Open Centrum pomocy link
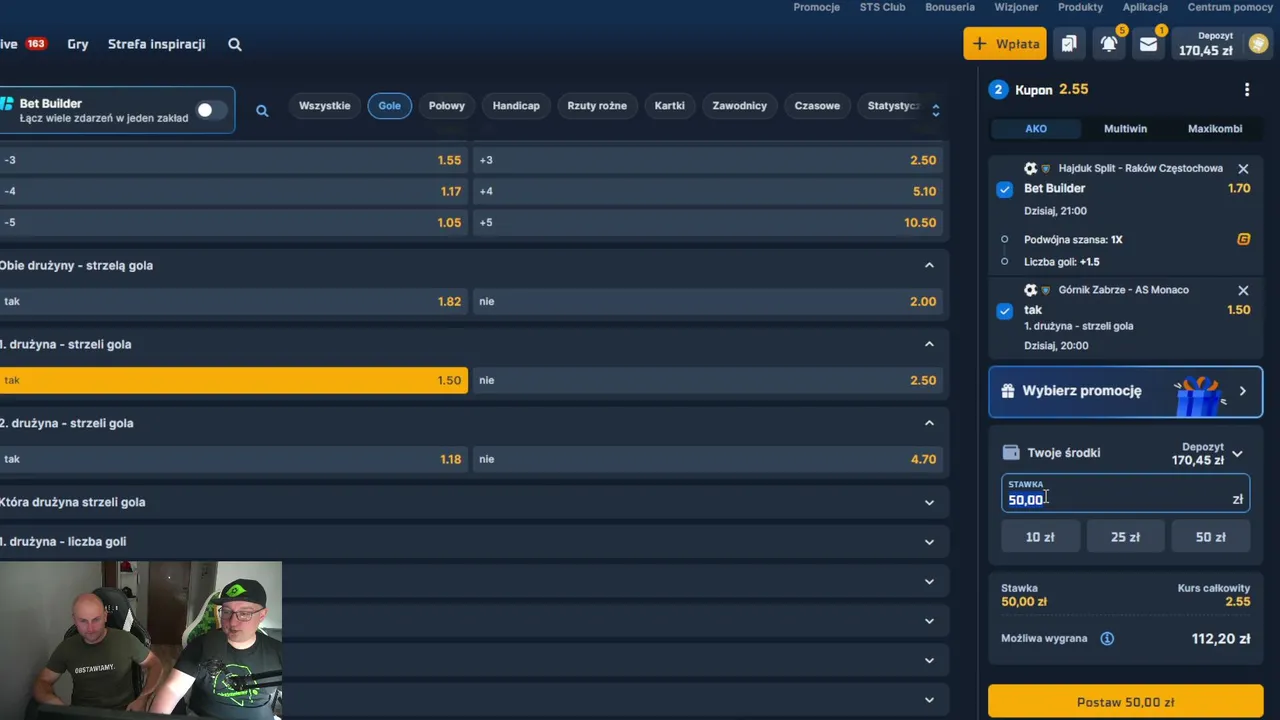Image resolution: width=1280 pixels, height=720 pixels. 1230,7
